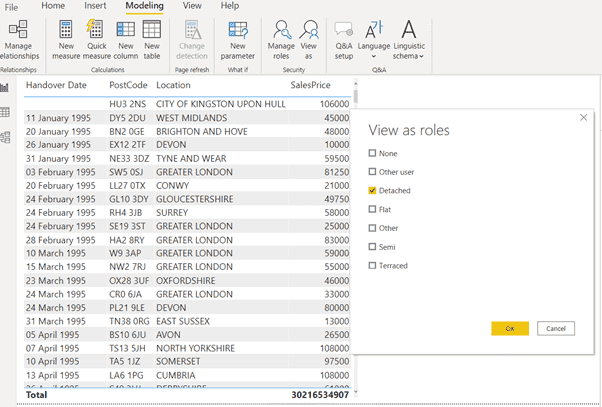Switch to Data view in sidebar
The image size is (602, 407).
[5, 112]
